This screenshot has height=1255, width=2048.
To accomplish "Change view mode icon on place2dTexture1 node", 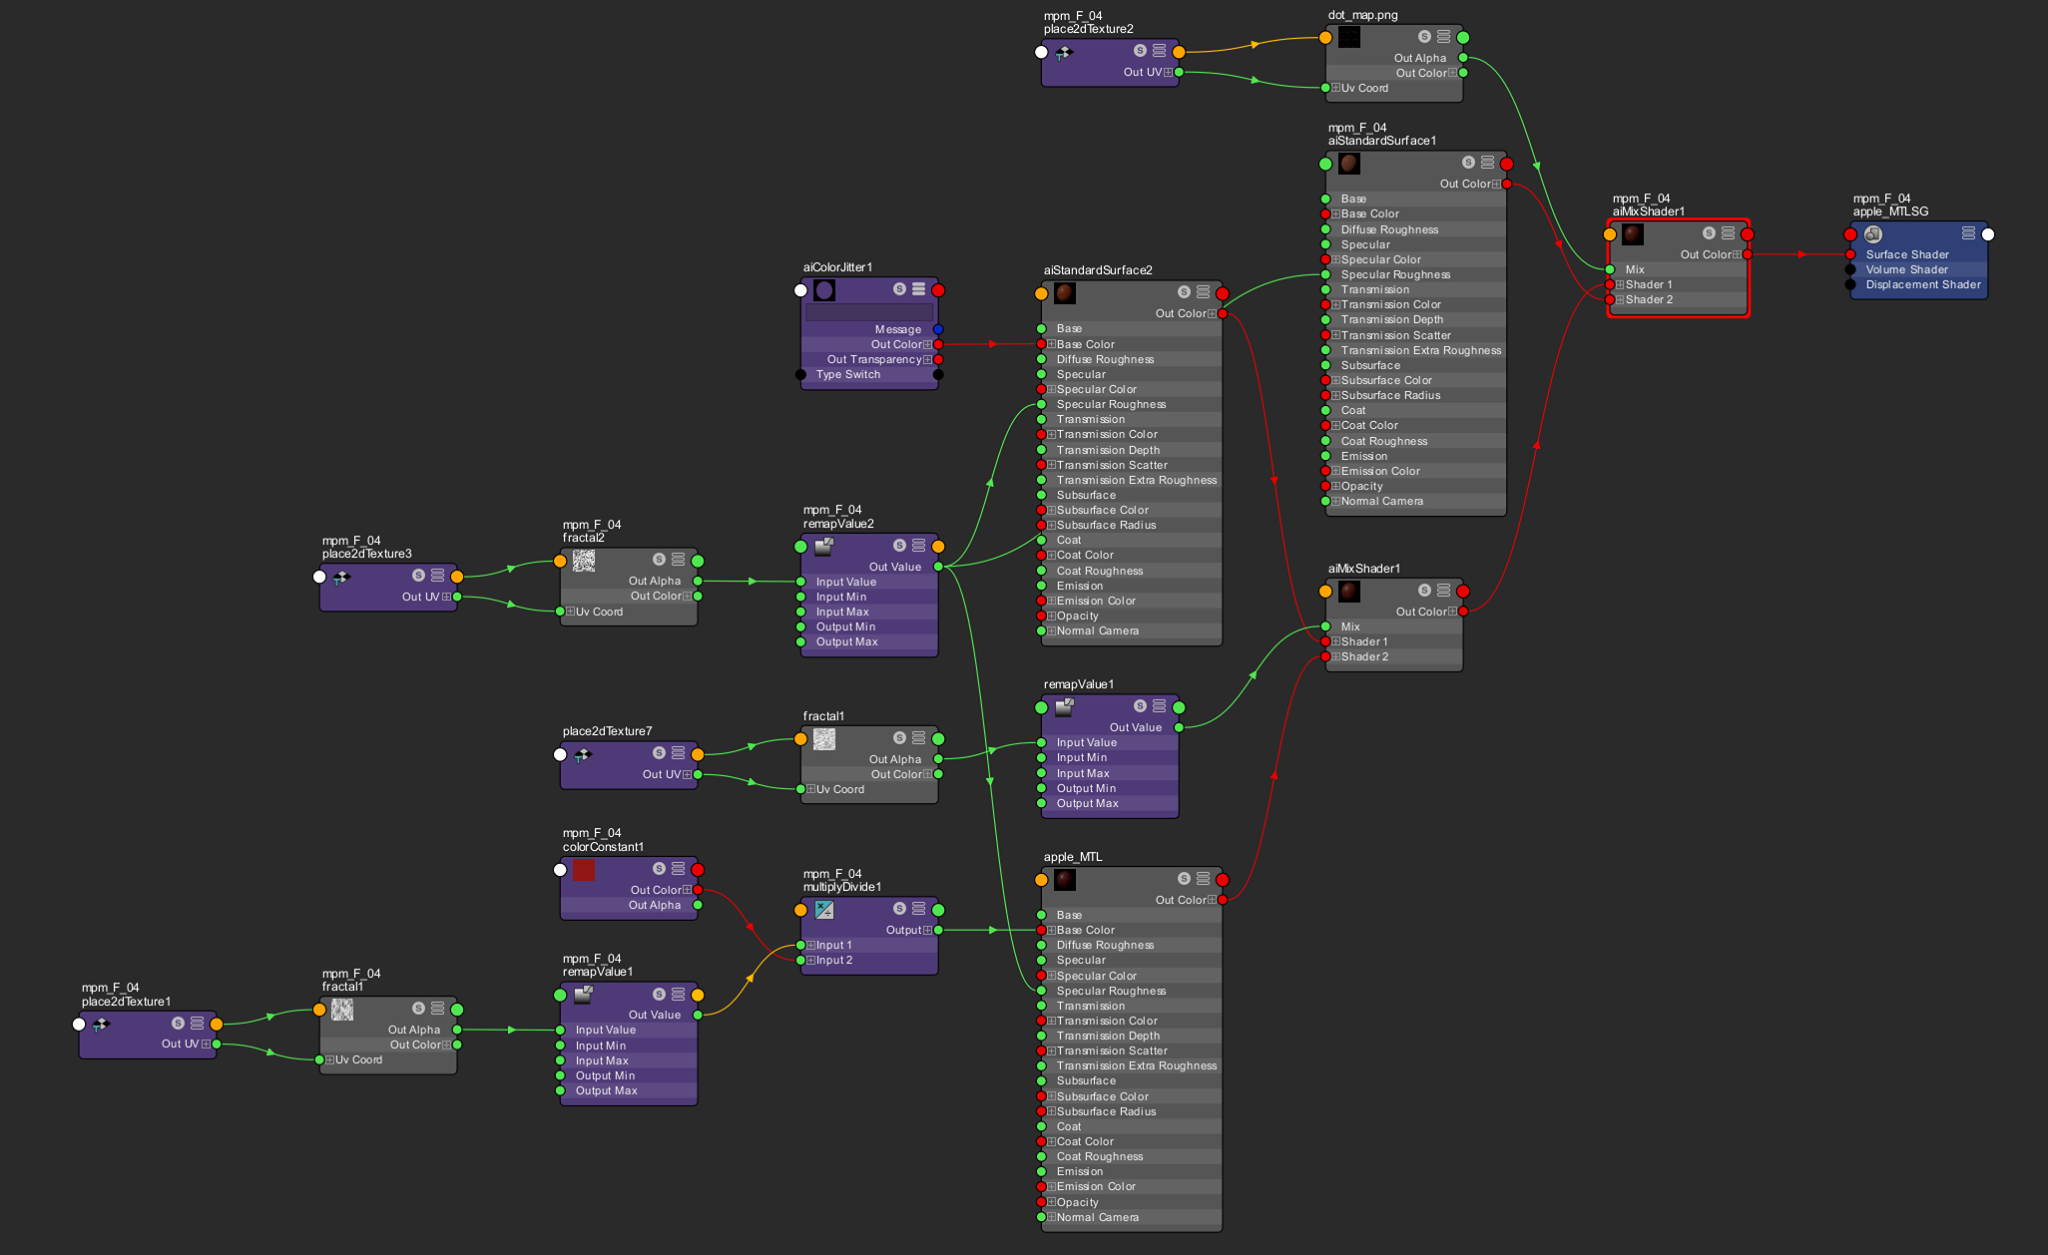I will (197, 1023).
